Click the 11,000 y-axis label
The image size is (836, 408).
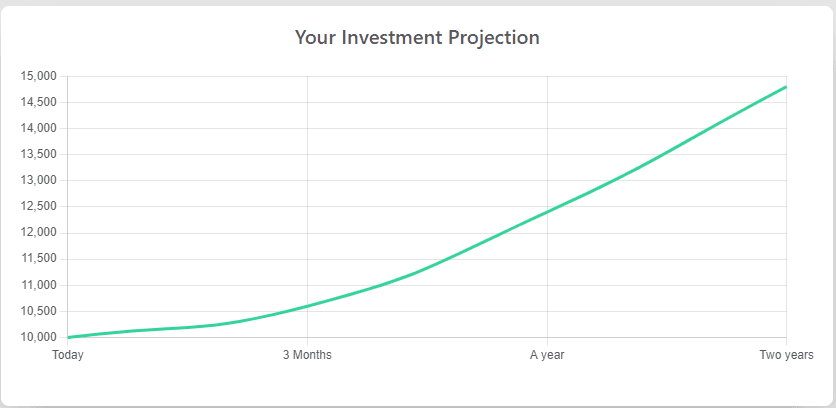click(38, 285)
